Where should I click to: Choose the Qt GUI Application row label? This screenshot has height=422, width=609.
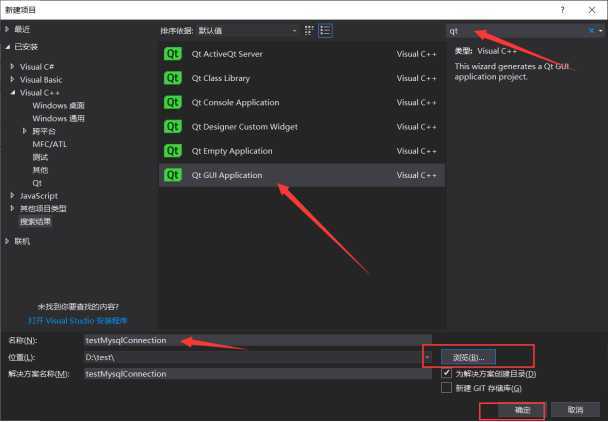coord(227,175)
